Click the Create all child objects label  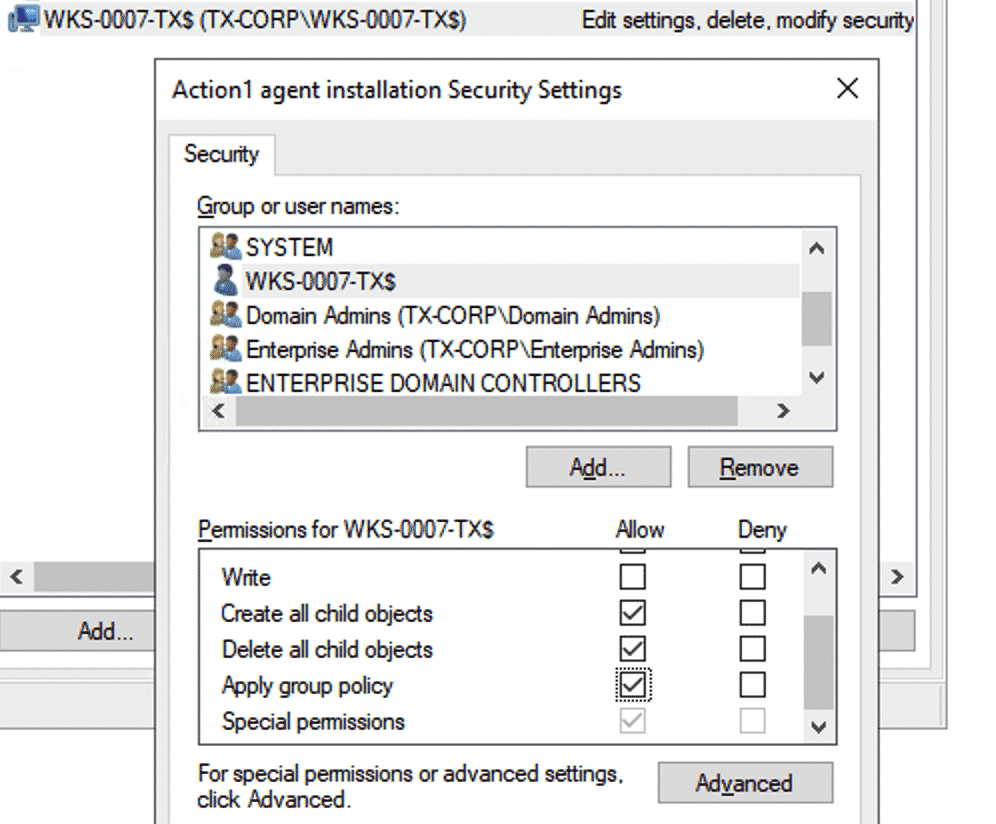point(327,613)
